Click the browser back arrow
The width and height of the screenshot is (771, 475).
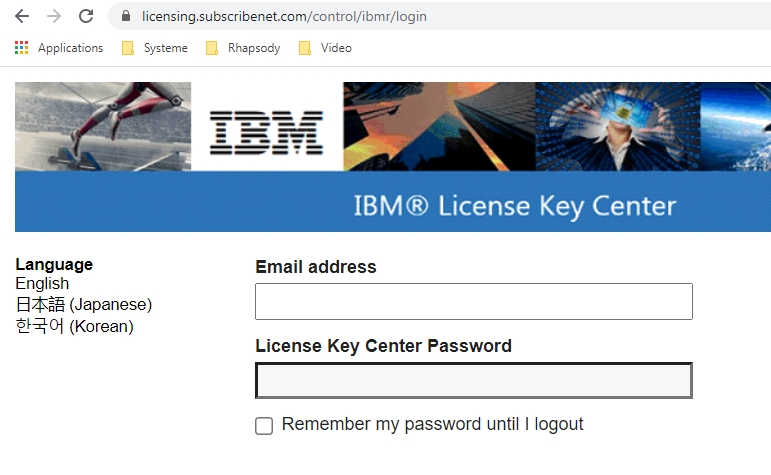click(22, 16)
